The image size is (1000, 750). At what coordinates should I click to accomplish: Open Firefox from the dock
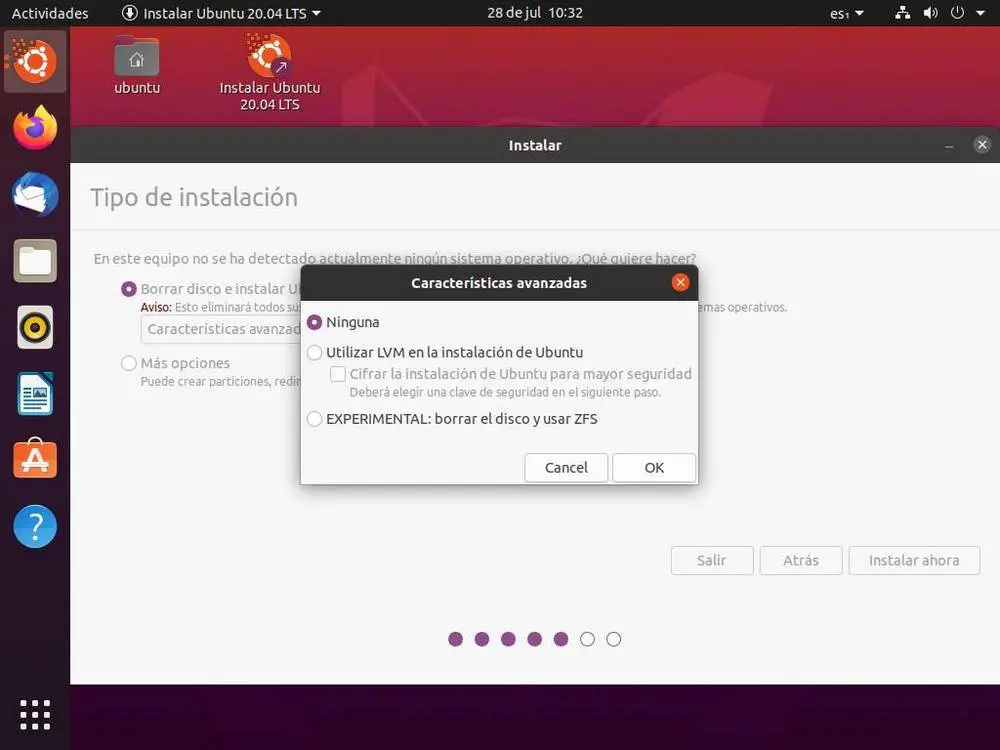coord(35,128)
